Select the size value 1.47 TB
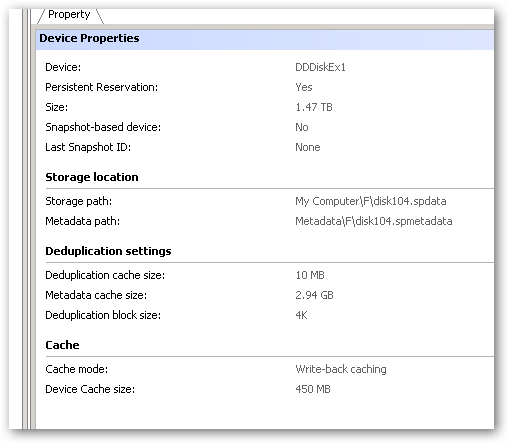The height and width of the screenshot is (444, 509). coord(314,107)
